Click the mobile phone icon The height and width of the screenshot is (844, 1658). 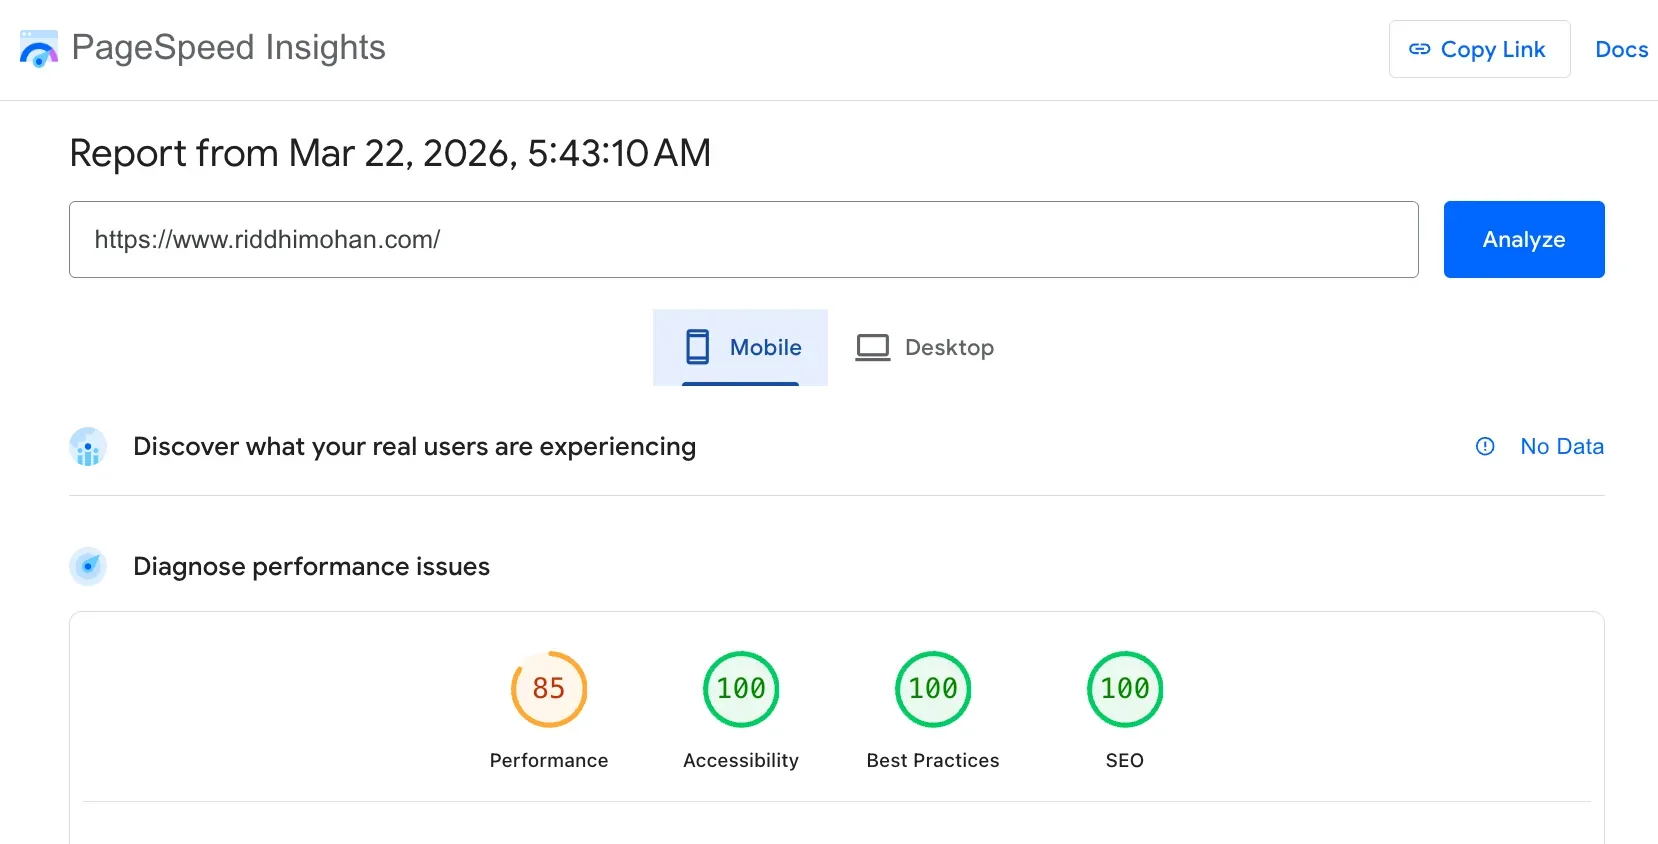[697, 347]
